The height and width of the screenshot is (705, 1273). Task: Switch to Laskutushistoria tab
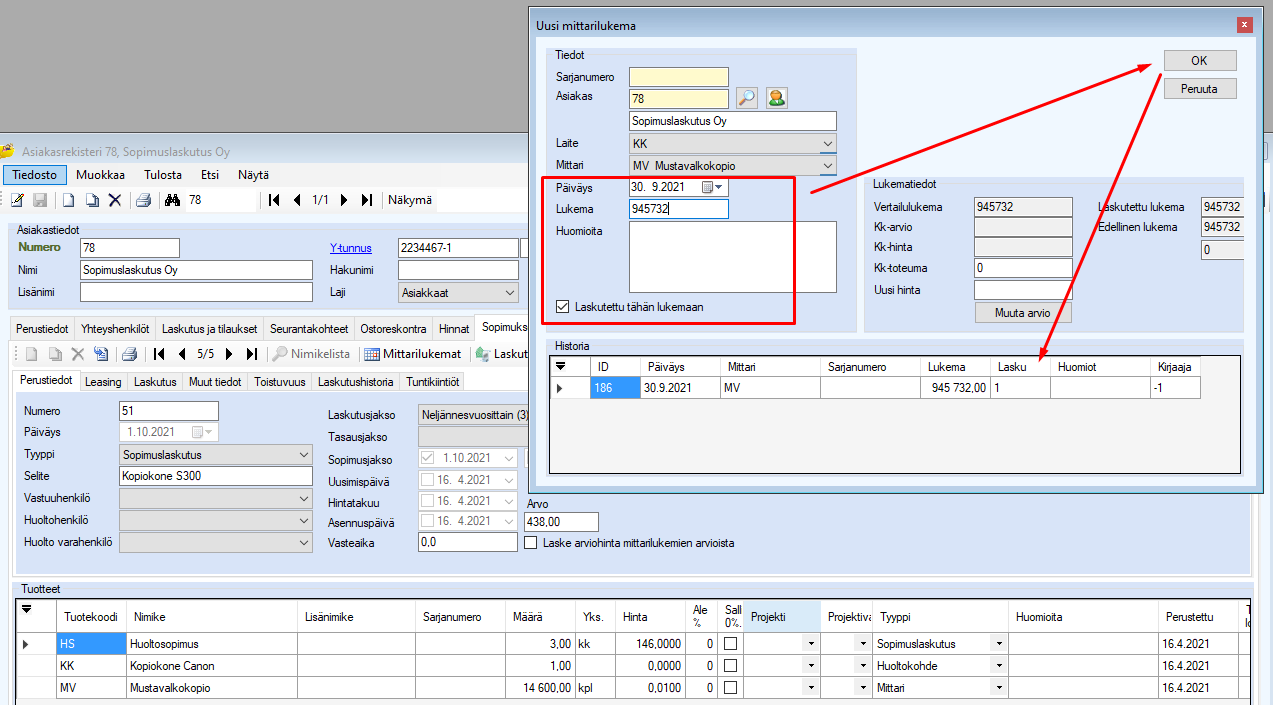click(x=355, y=382)
